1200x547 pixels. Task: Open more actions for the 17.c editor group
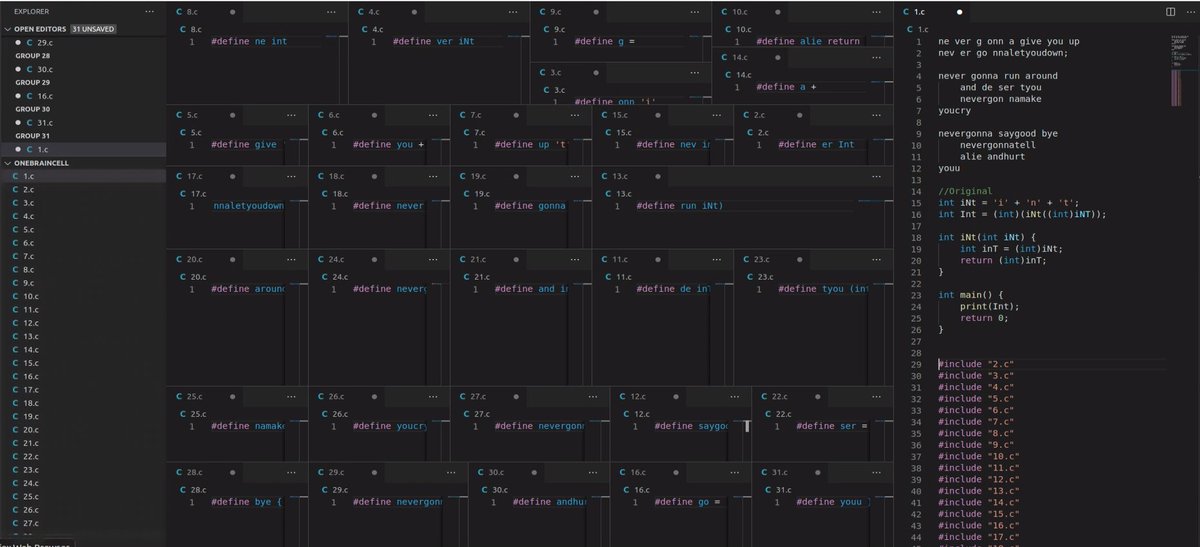[291, 175]
